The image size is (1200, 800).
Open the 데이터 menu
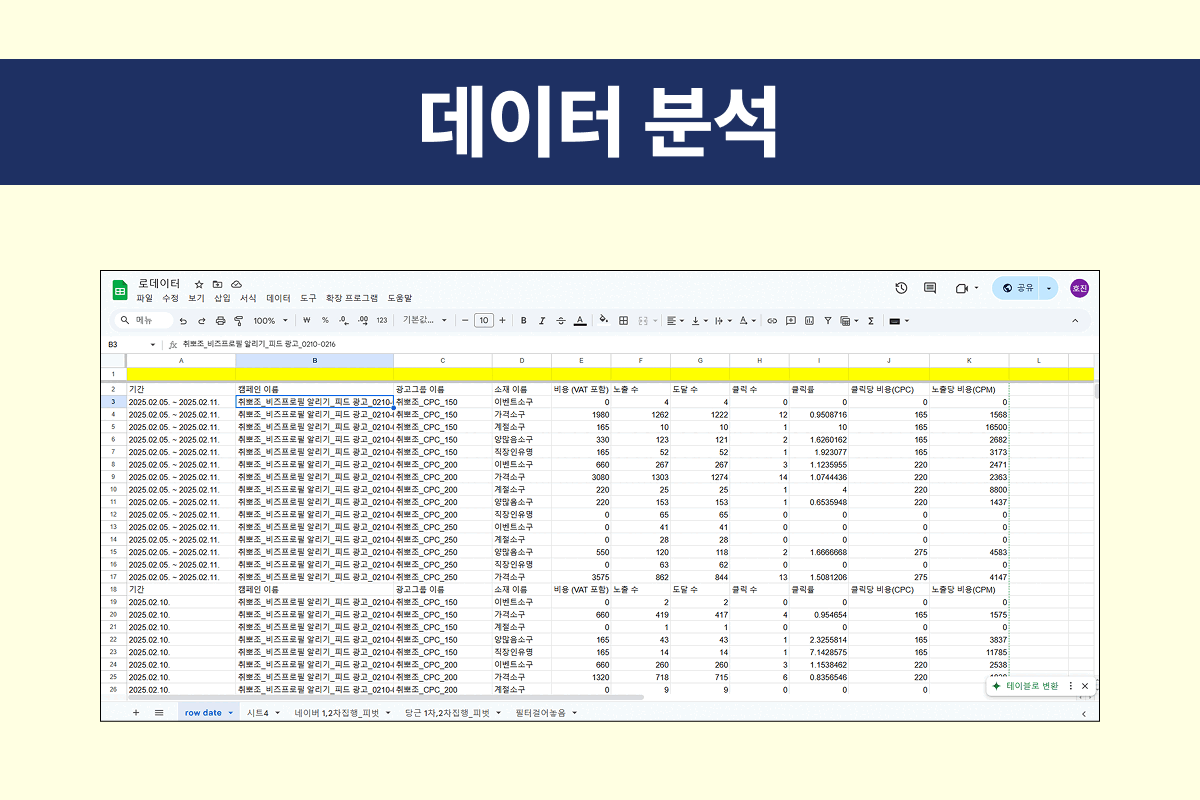pos(278,298)
